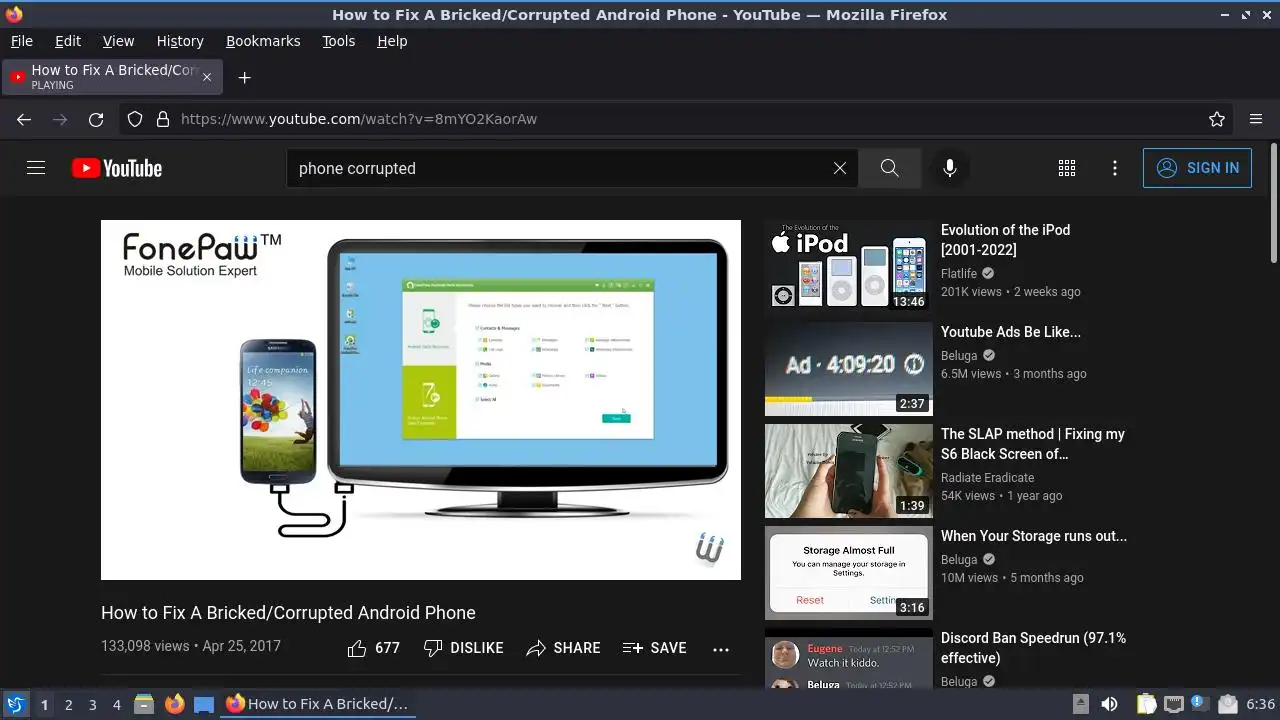Like the video with thumbs up
This screenshot has height=720, width=1280.
(373, 648)
